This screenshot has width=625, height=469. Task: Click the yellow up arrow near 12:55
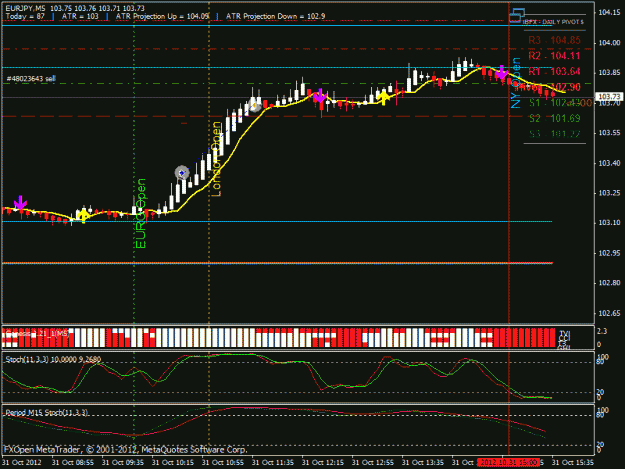[383, 97]
